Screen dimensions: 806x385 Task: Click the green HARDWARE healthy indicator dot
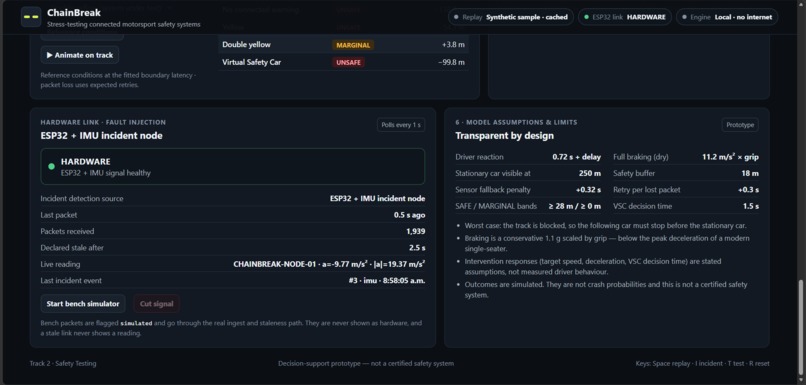[x=51, y=167]
